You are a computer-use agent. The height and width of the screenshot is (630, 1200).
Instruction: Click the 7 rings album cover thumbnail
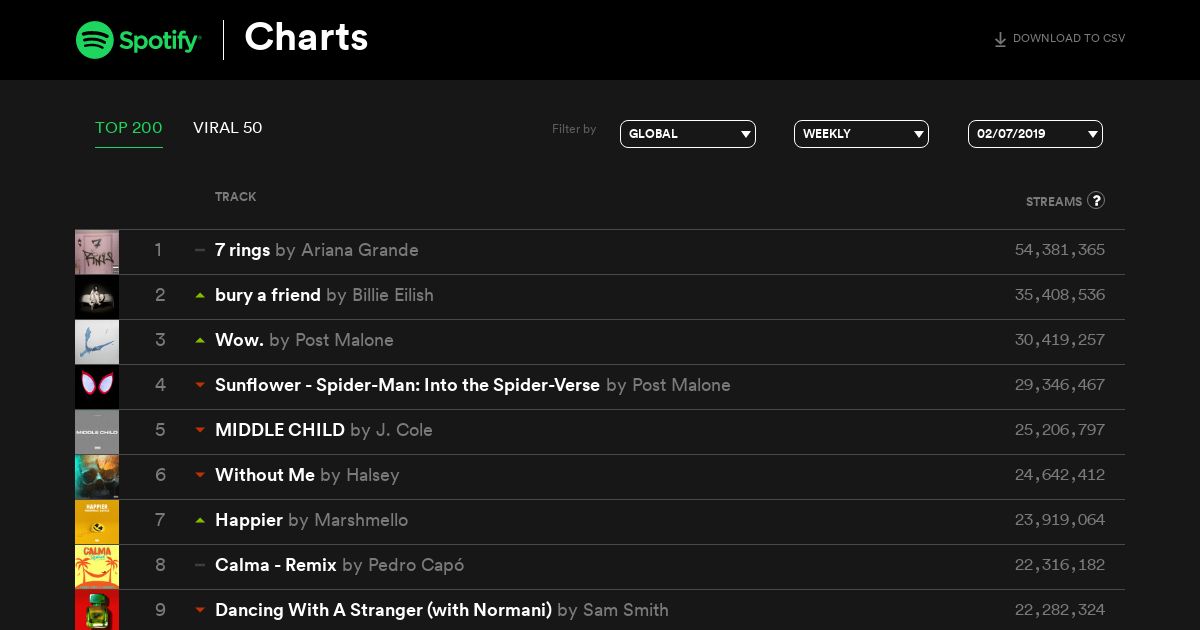[97, 252]
